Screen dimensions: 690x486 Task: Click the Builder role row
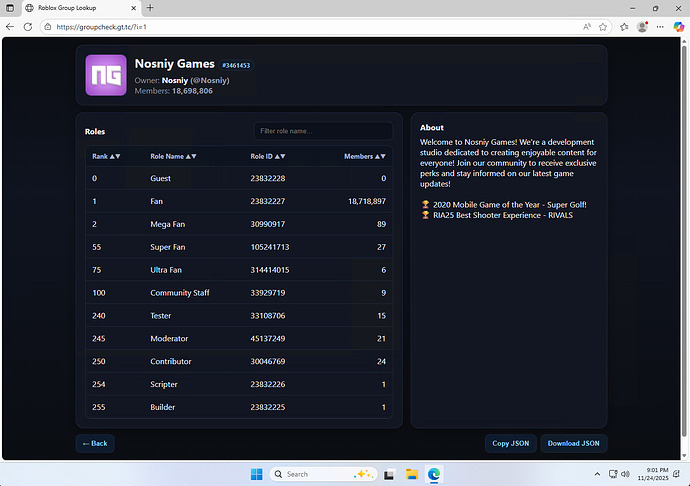(x=239, y=407)
